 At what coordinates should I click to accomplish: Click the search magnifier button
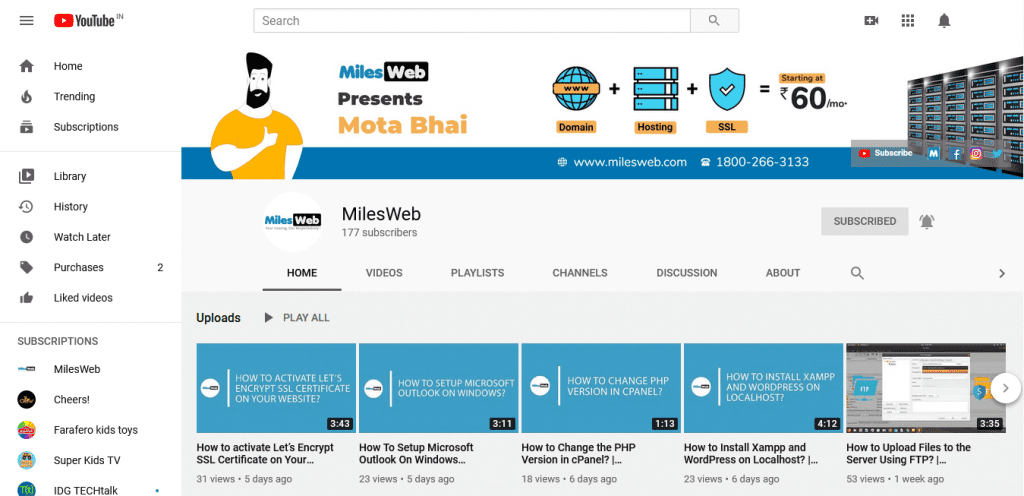(x=714, y=21)
